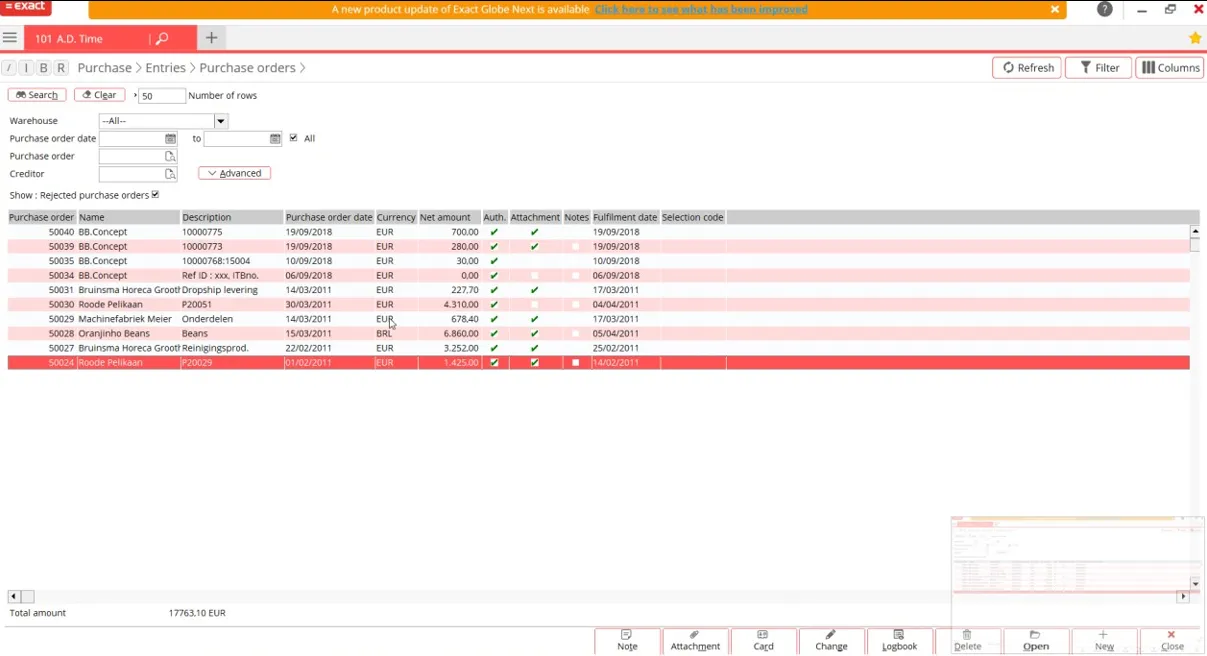
Task: Change the selected purchase order
Action: coord(831,641)
